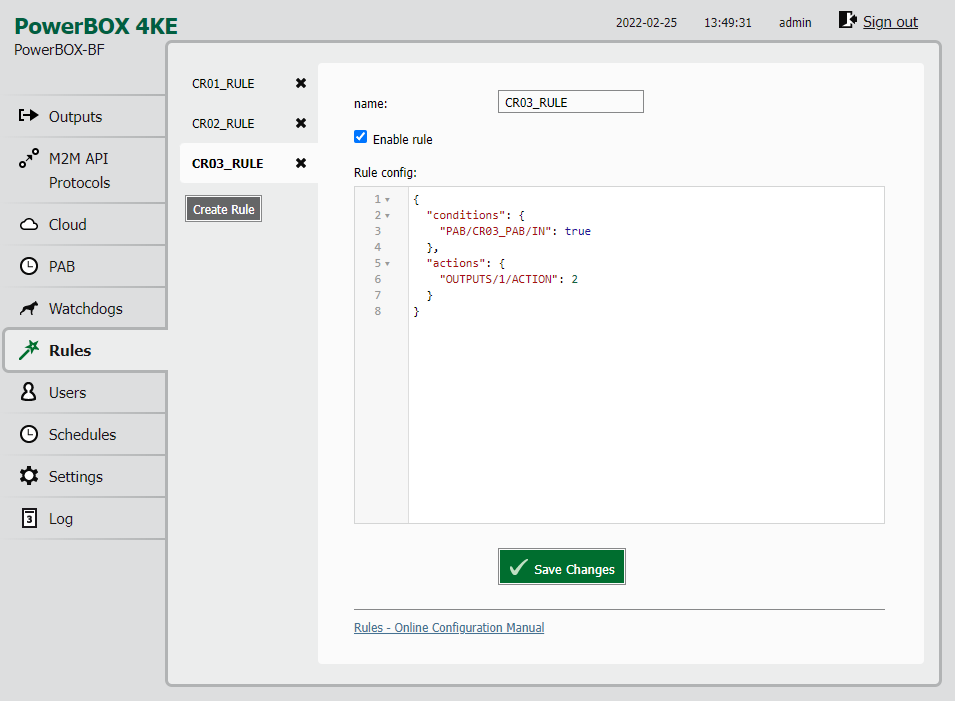Select the CR02_RULE tab

point(223,124)
